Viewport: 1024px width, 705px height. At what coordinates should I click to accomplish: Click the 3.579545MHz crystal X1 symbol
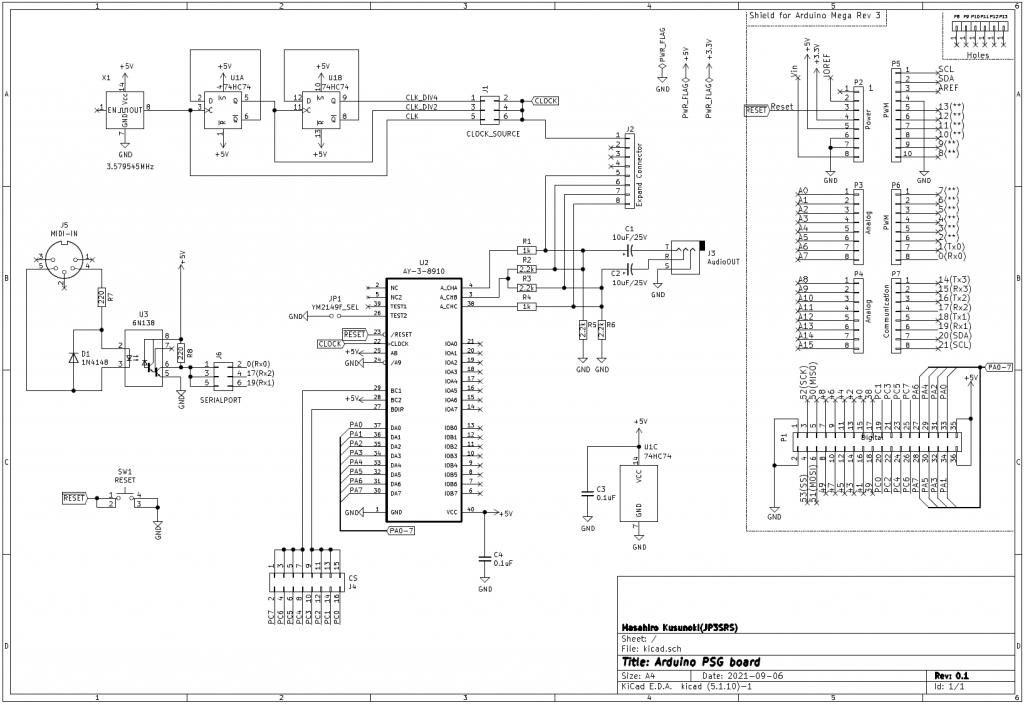coord(124,112)
